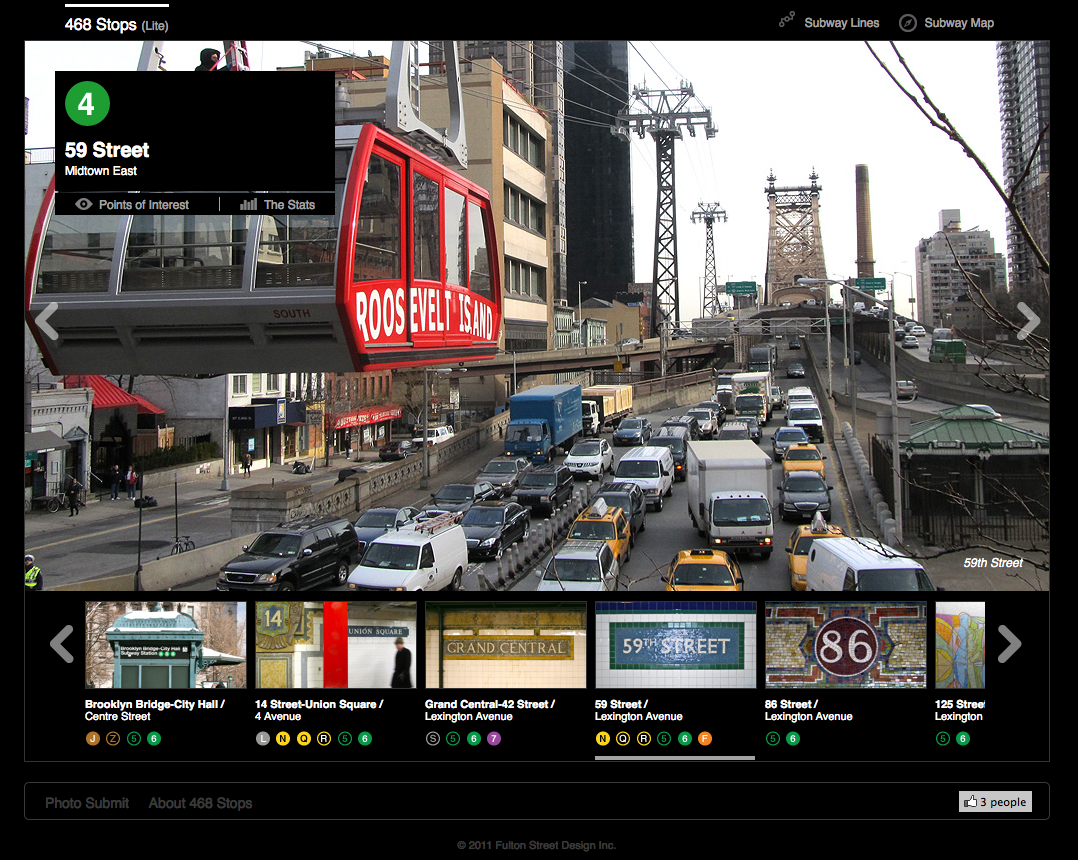The height and width of the screenshot is (860, 1078).
Task: Go to previous main photo with left arrow
Action: 47,320
